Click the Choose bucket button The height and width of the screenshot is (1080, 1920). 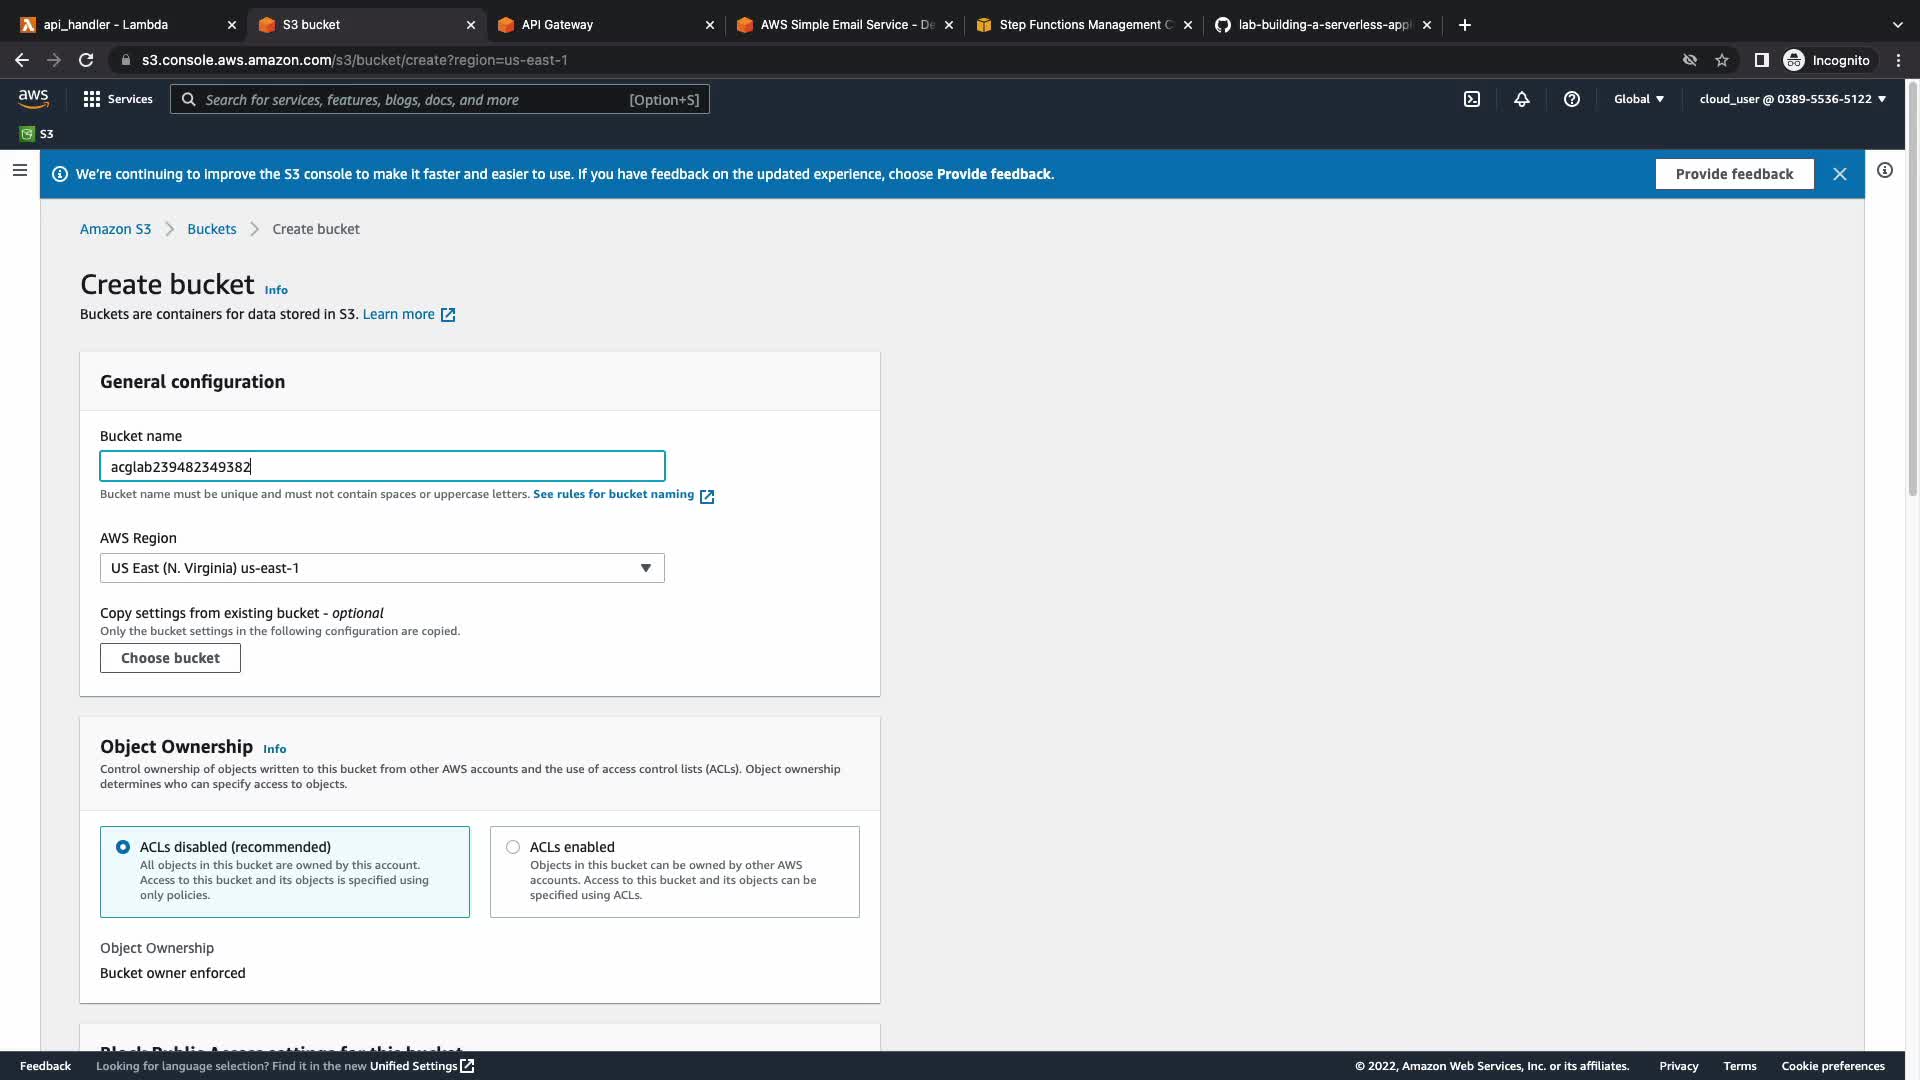(x=170, y=658)
